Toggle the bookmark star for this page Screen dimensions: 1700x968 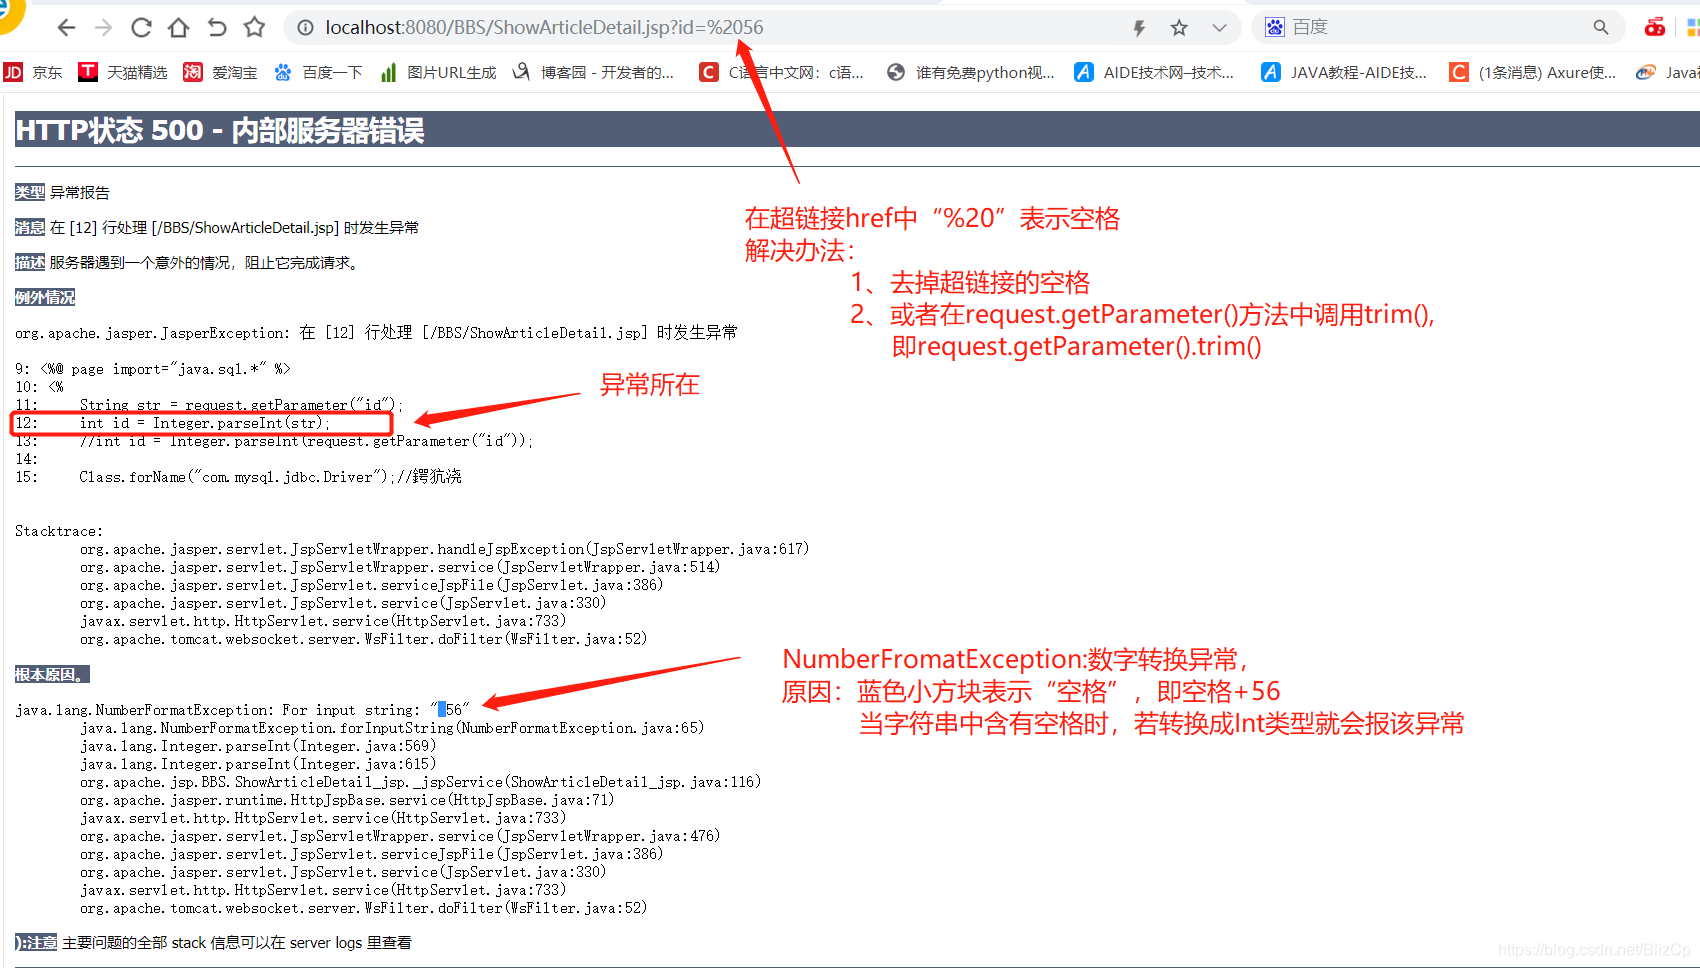(1180, 27)
